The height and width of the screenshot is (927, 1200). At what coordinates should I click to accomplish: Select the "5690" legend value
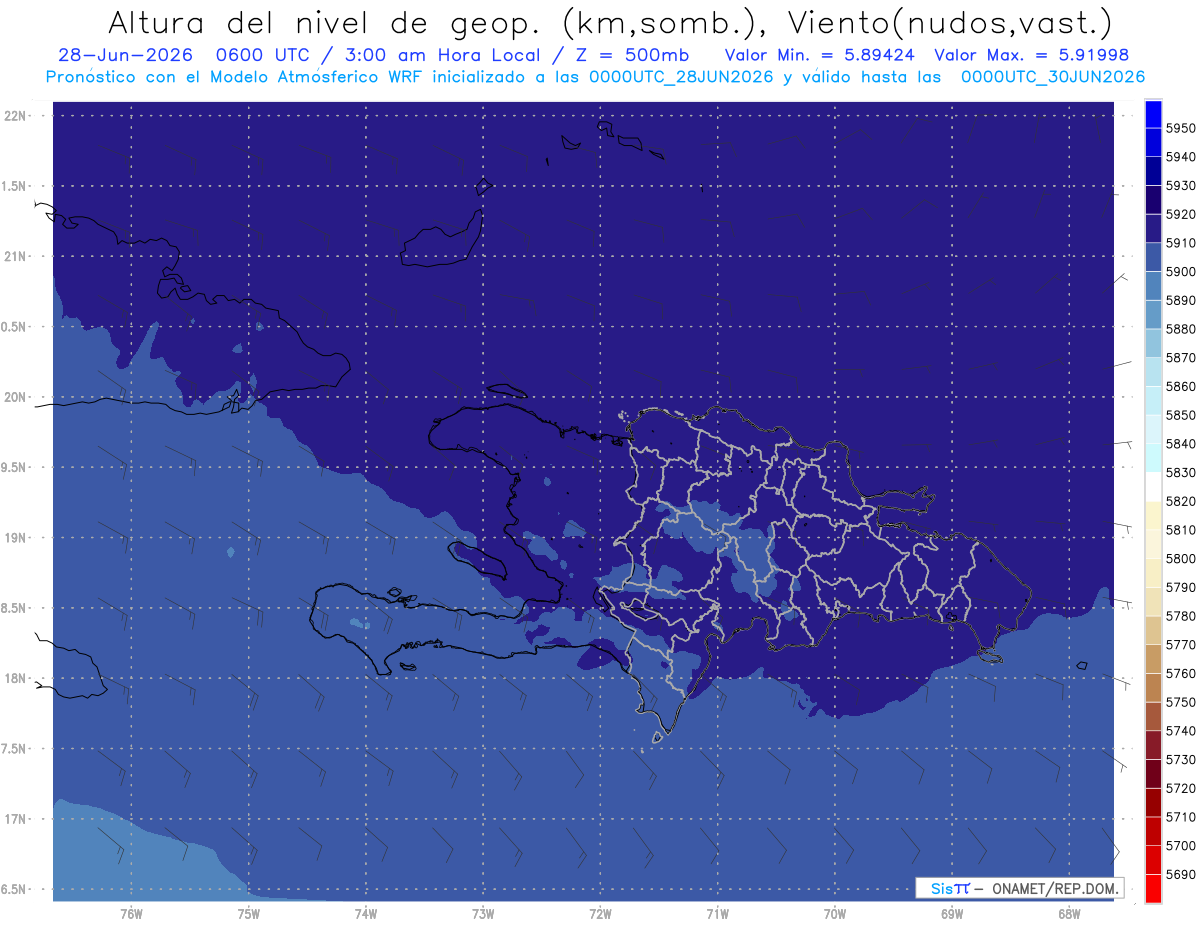(1181, 874)
